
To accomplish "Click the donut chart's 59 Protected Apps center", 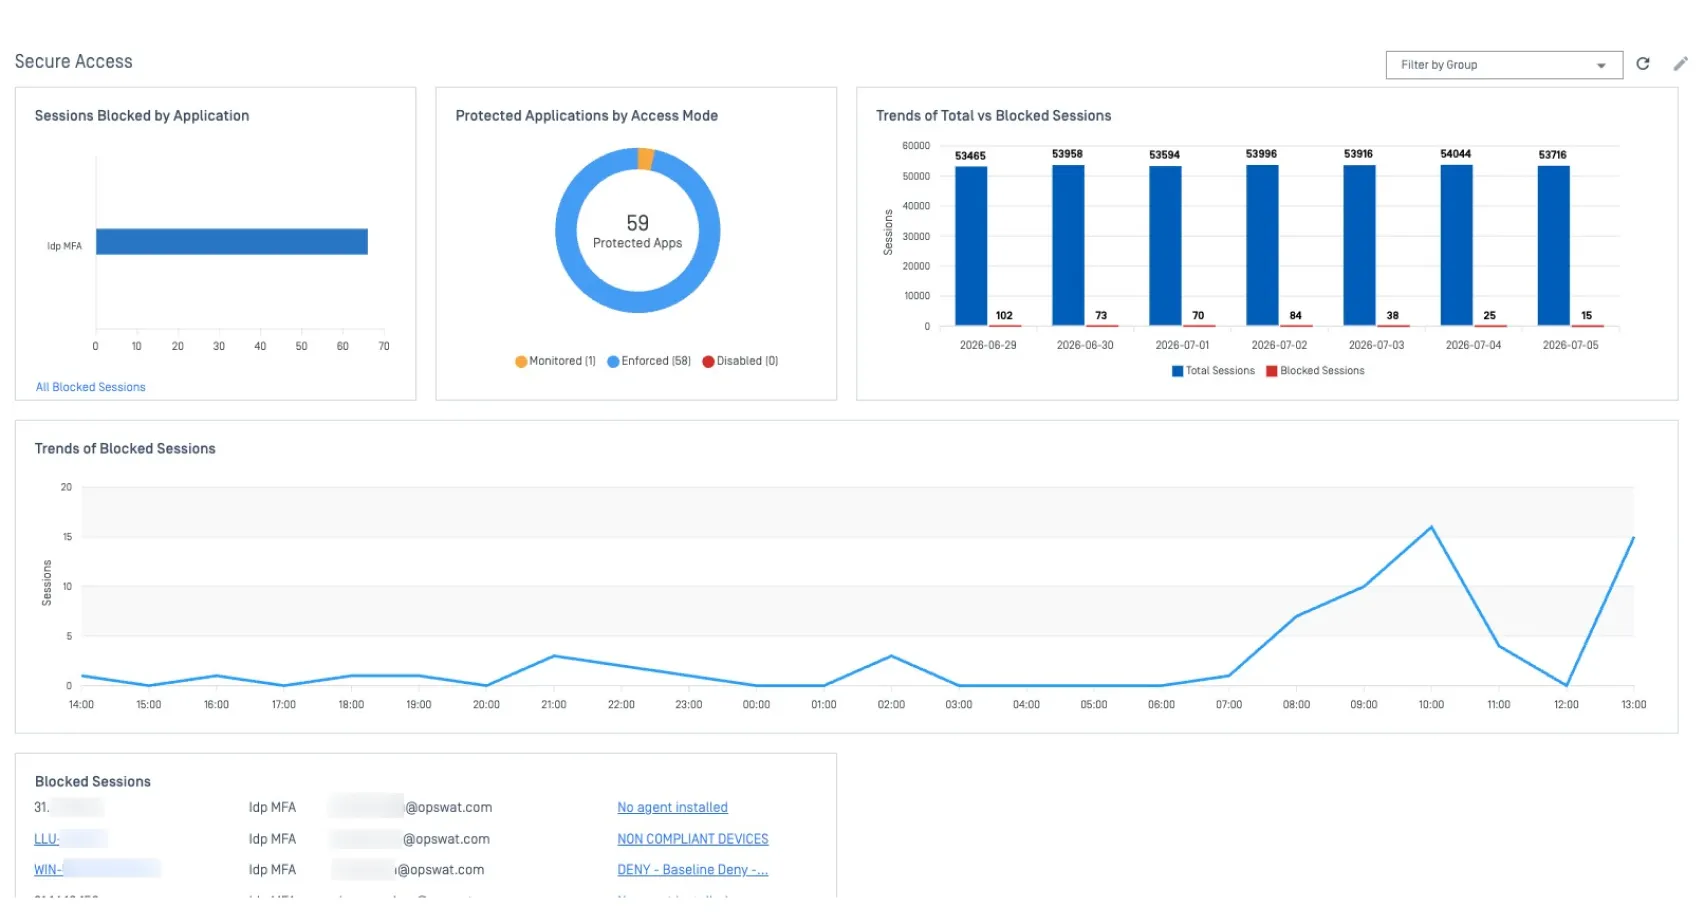I will (x=637, y=231).
